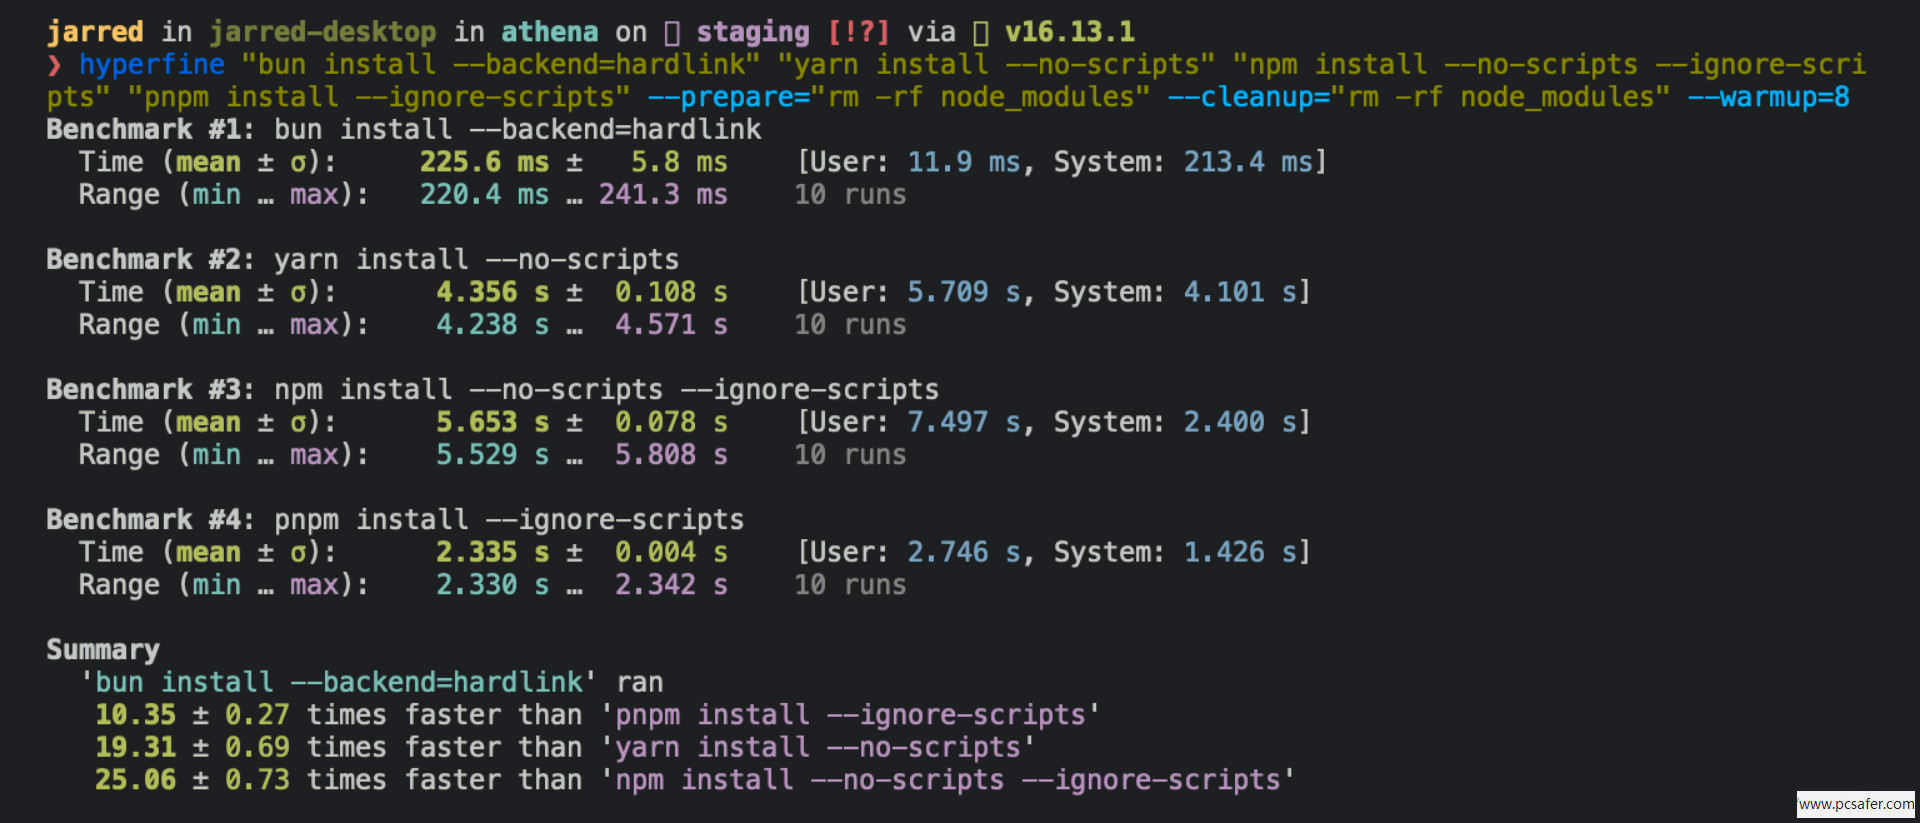
Task: Click the hyperfine command name
Action: tap(151, 65)
